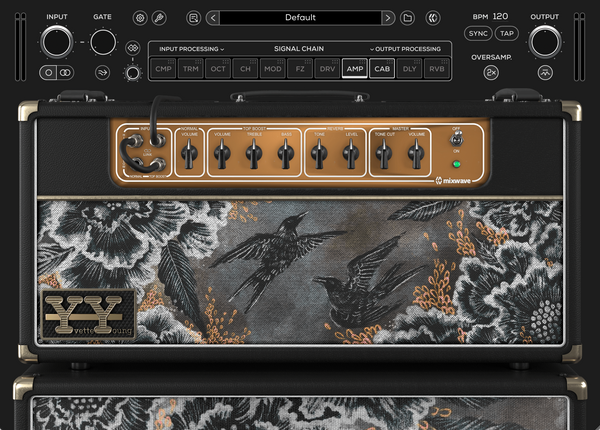This screenshot has width=600, height=430.
Task: Click the green power indicator LED
Action: pos(456,165)
